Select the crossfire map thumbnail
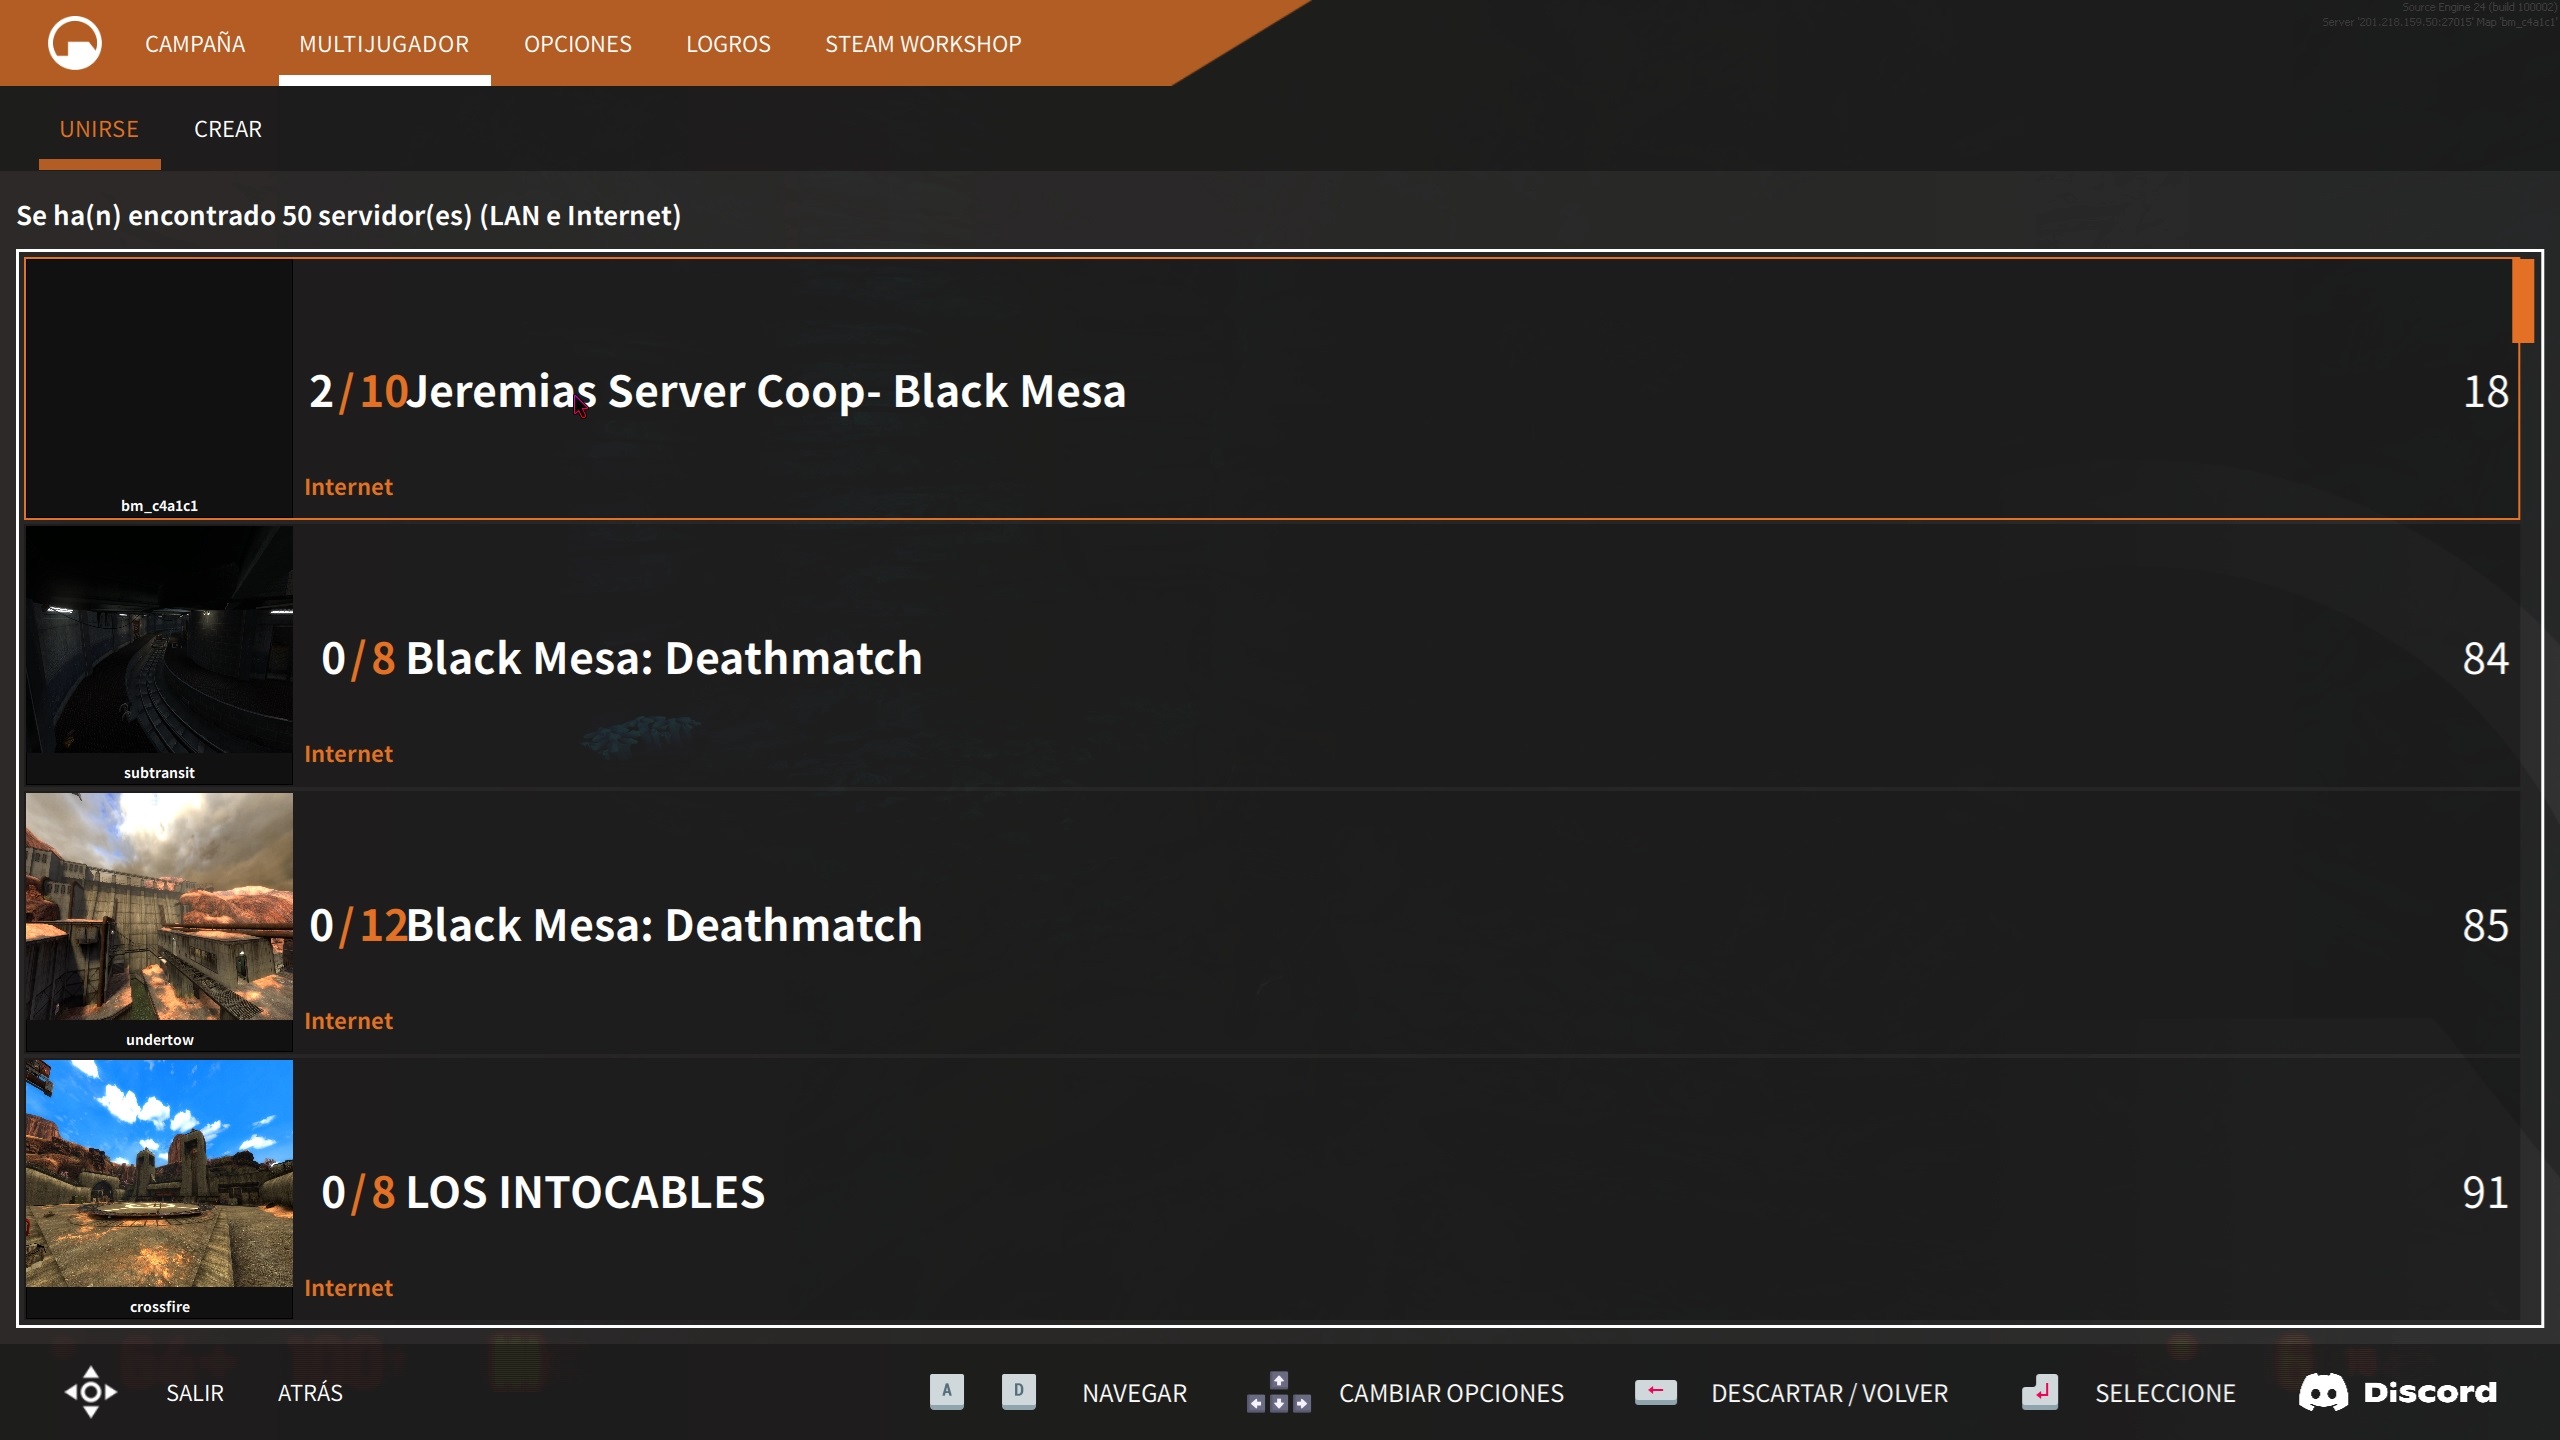 point(159,1173)
